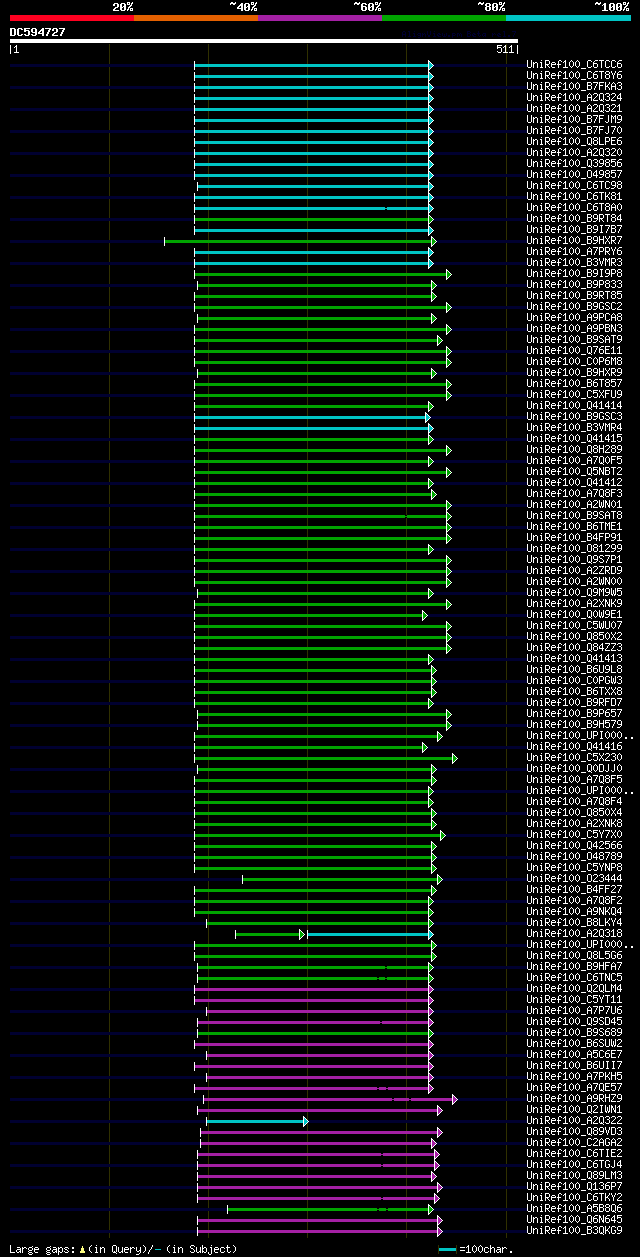This screenshot has height=1257, width=640.
Task: Click the UniRef100_B4FP91 label
Action: [574, 537]
